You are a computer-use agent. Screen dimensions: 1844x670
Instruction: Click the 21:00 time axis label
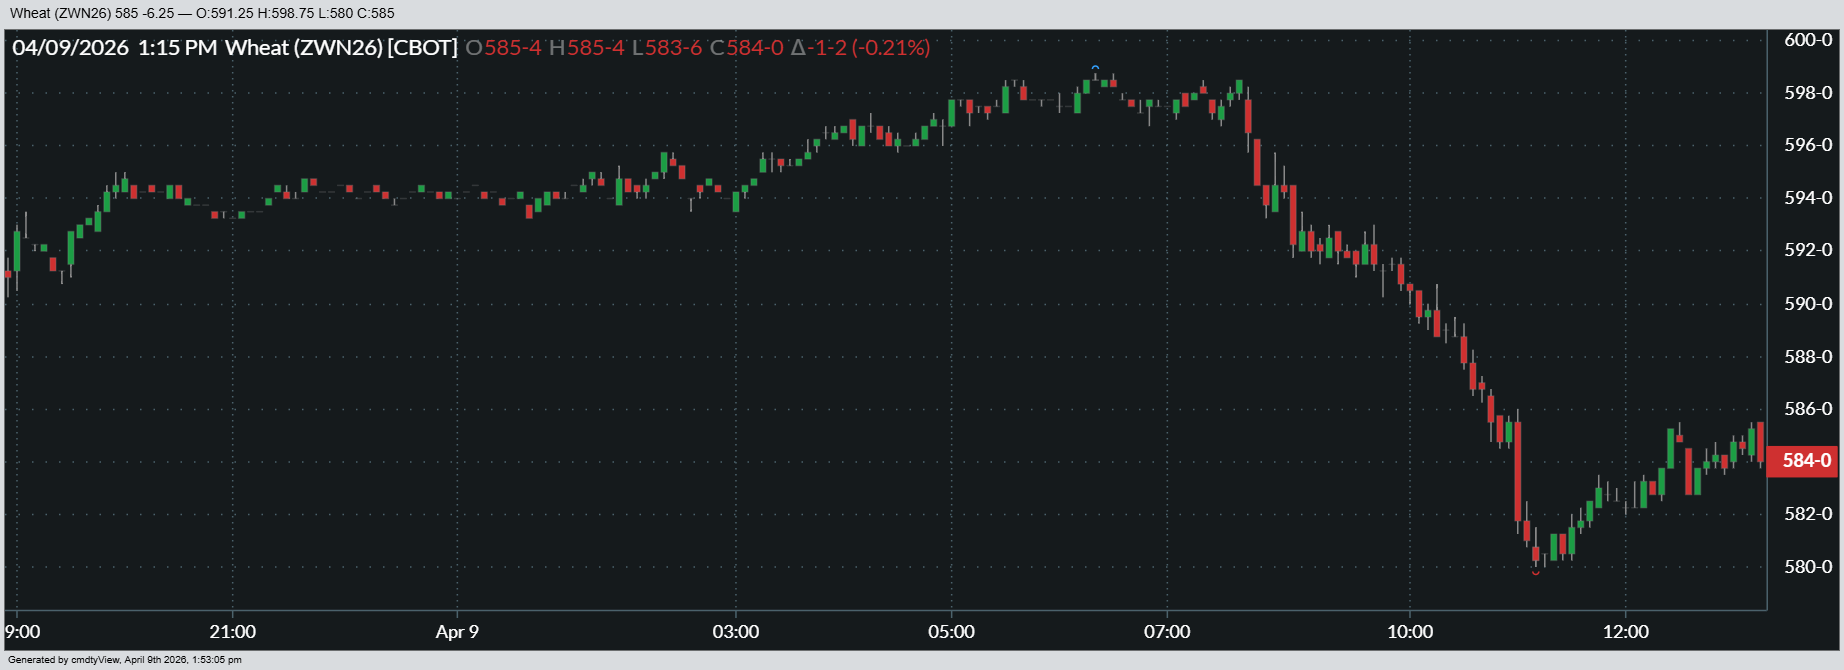(x=233, y=632)
